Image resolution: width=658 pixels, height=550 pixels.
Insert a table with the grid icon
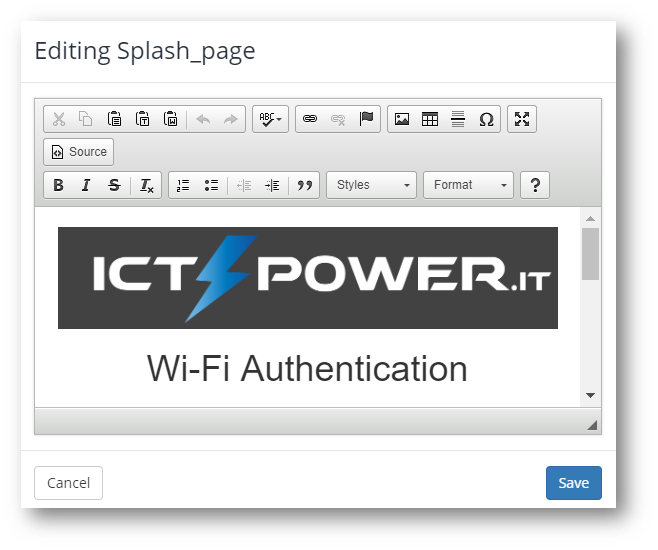[430, 119]
